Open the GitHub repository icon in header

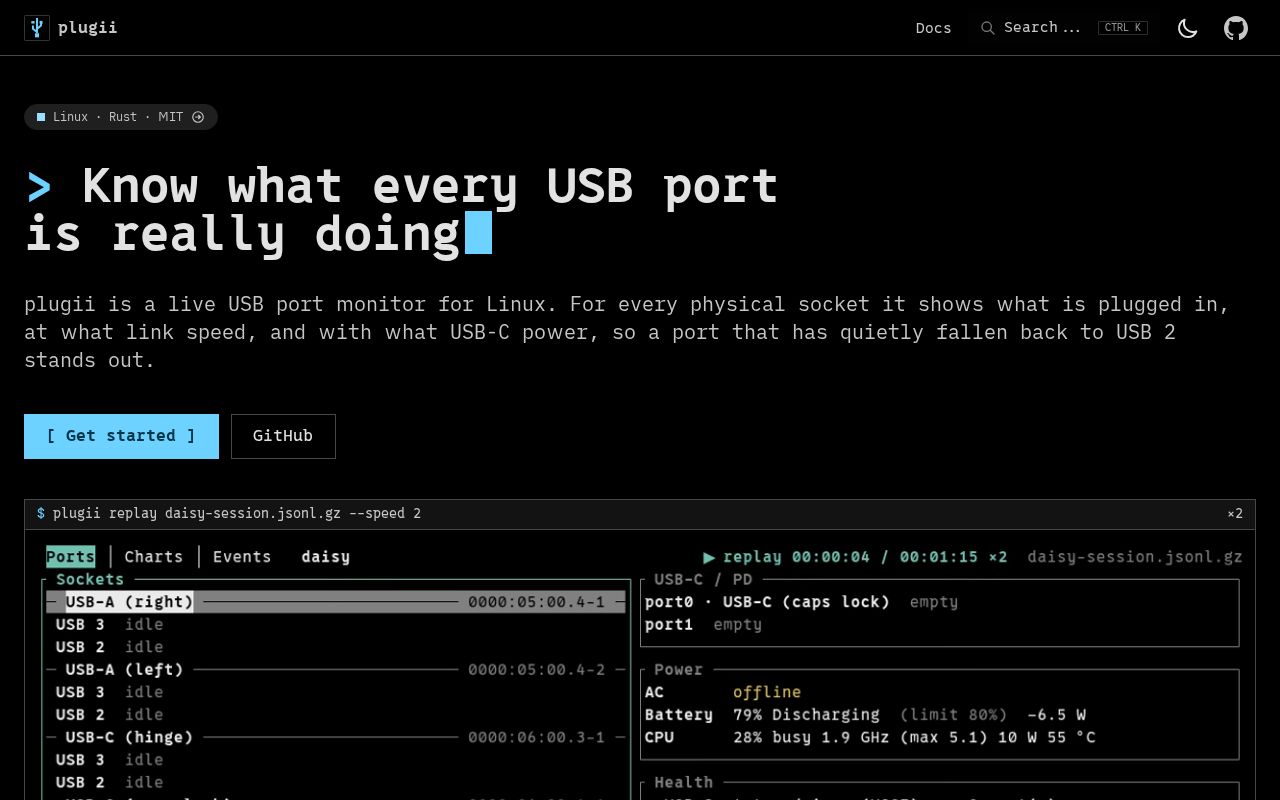tap(1236, 28)
